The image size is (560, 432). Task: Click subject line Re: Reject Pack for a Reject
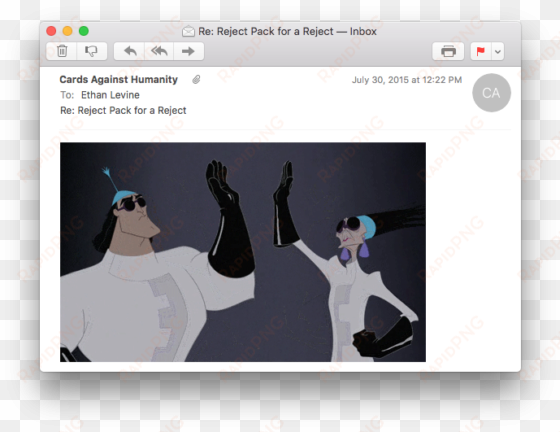click(123, 111)
